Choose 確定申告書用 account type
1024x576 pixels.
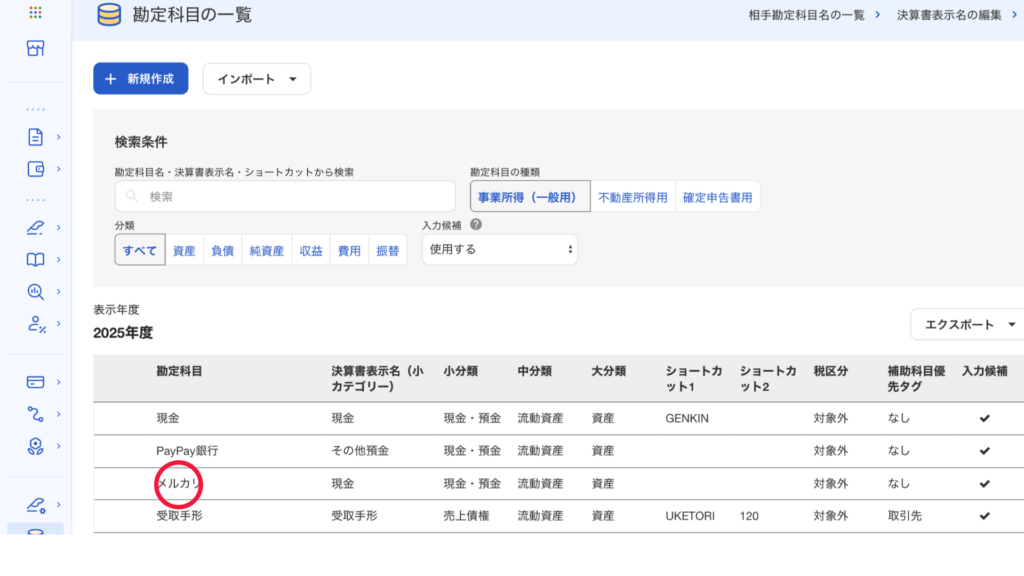click(x=717, y=197)
